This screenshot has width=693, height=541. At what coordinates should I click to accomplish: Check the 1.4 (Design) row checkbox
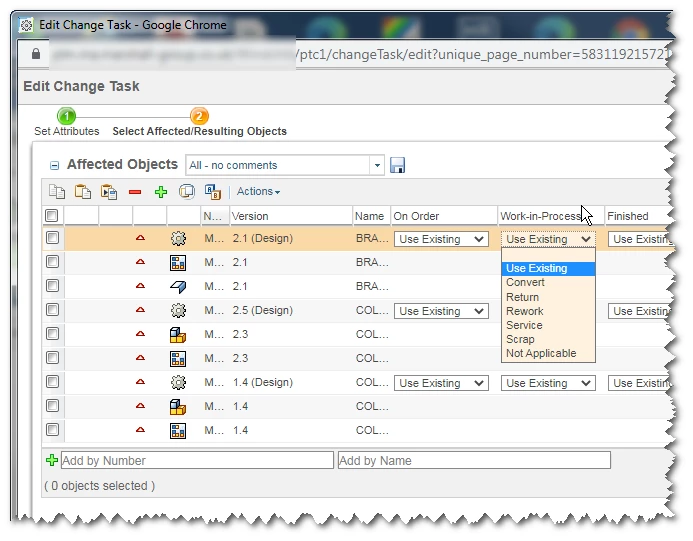(x=53, y=381)
